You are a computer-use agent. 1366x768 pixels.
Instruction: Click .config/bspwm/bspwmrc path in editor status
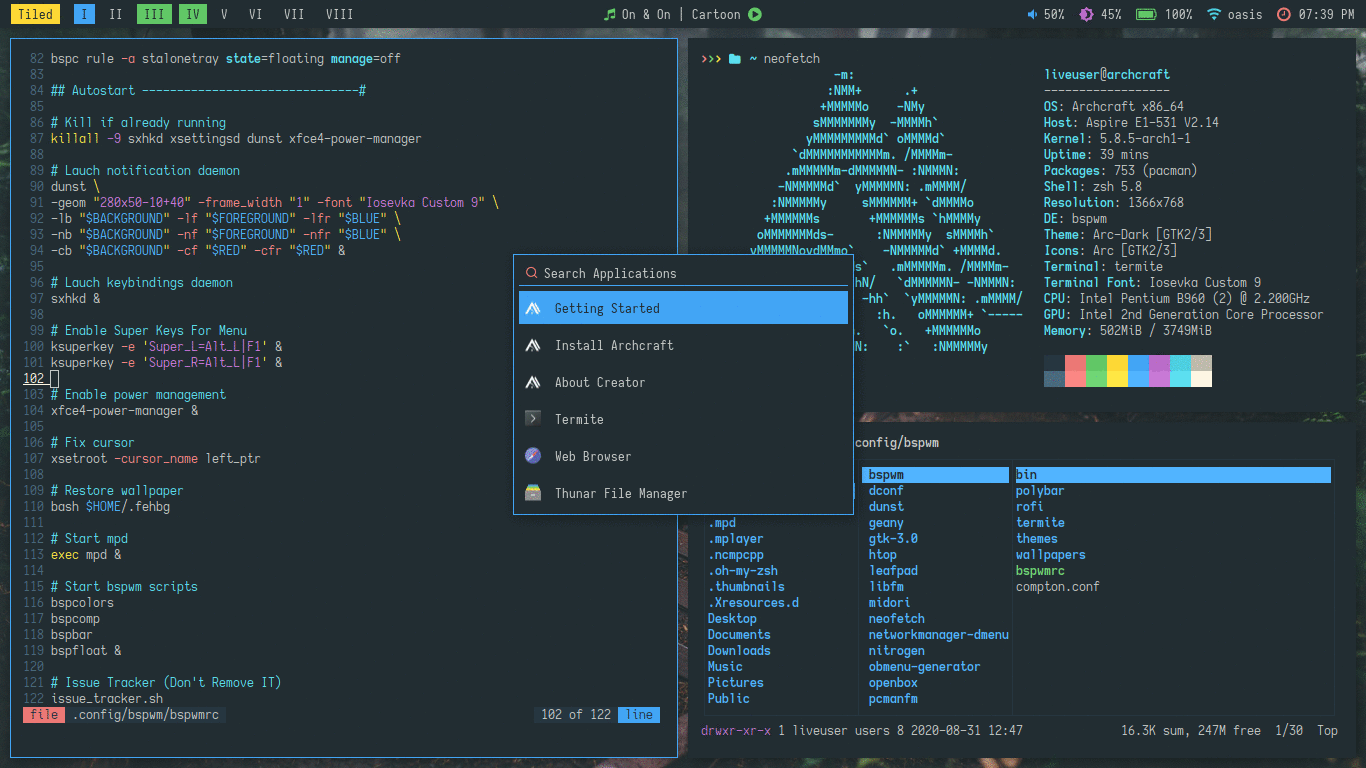[x=146, y=715]
